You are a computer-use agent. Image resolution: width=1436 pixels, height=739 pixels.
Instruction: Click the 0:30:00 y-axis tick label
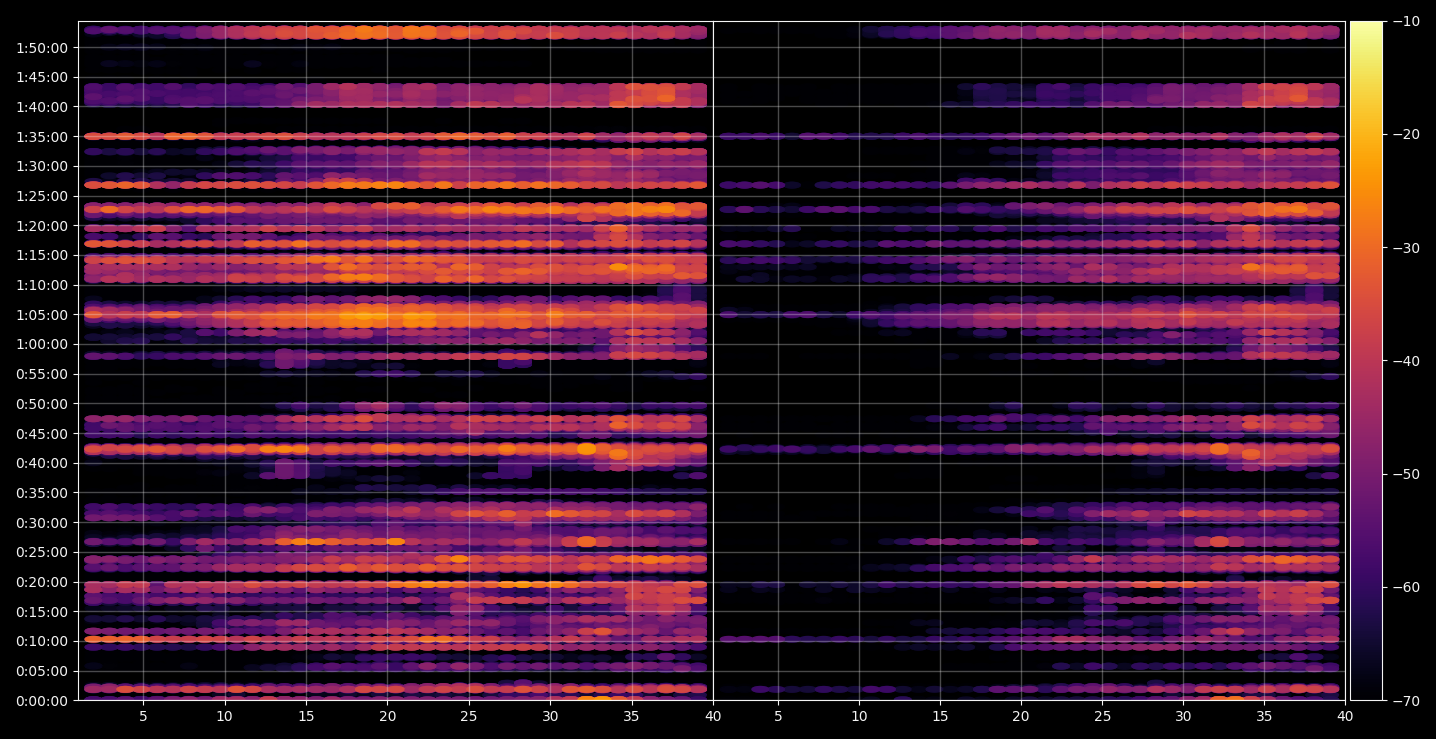pyautogui.click(x=42, y=522)
